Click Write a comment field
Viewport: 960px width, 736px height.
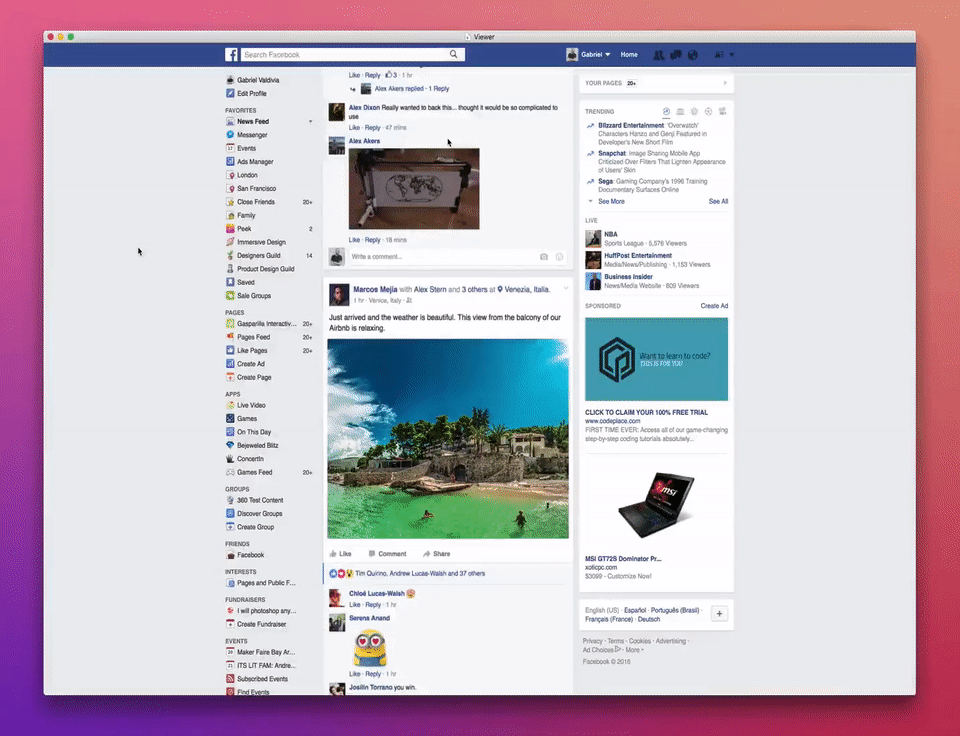(442, 257)
